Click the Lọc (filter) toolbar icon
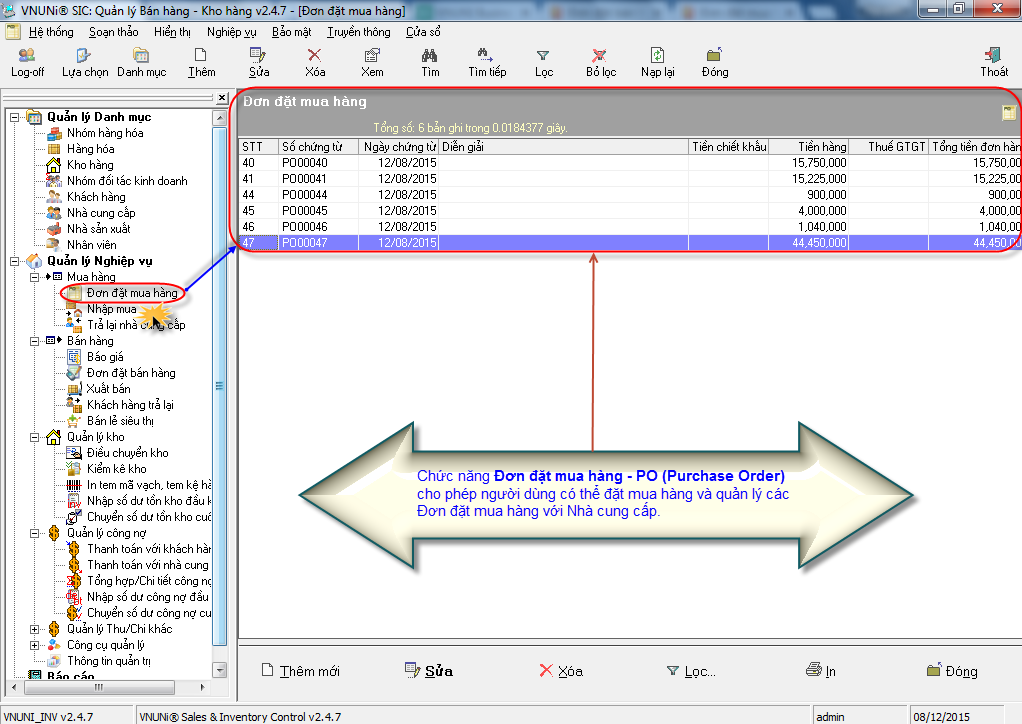Viewport: 1022px width, 724px height. pyautogui.click(x=543, y=56)
